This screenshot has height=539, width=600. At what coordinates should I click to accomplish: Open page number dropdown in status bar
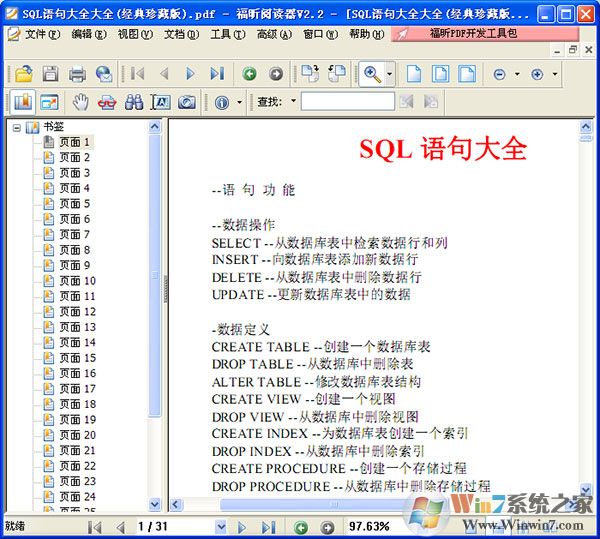221,526
